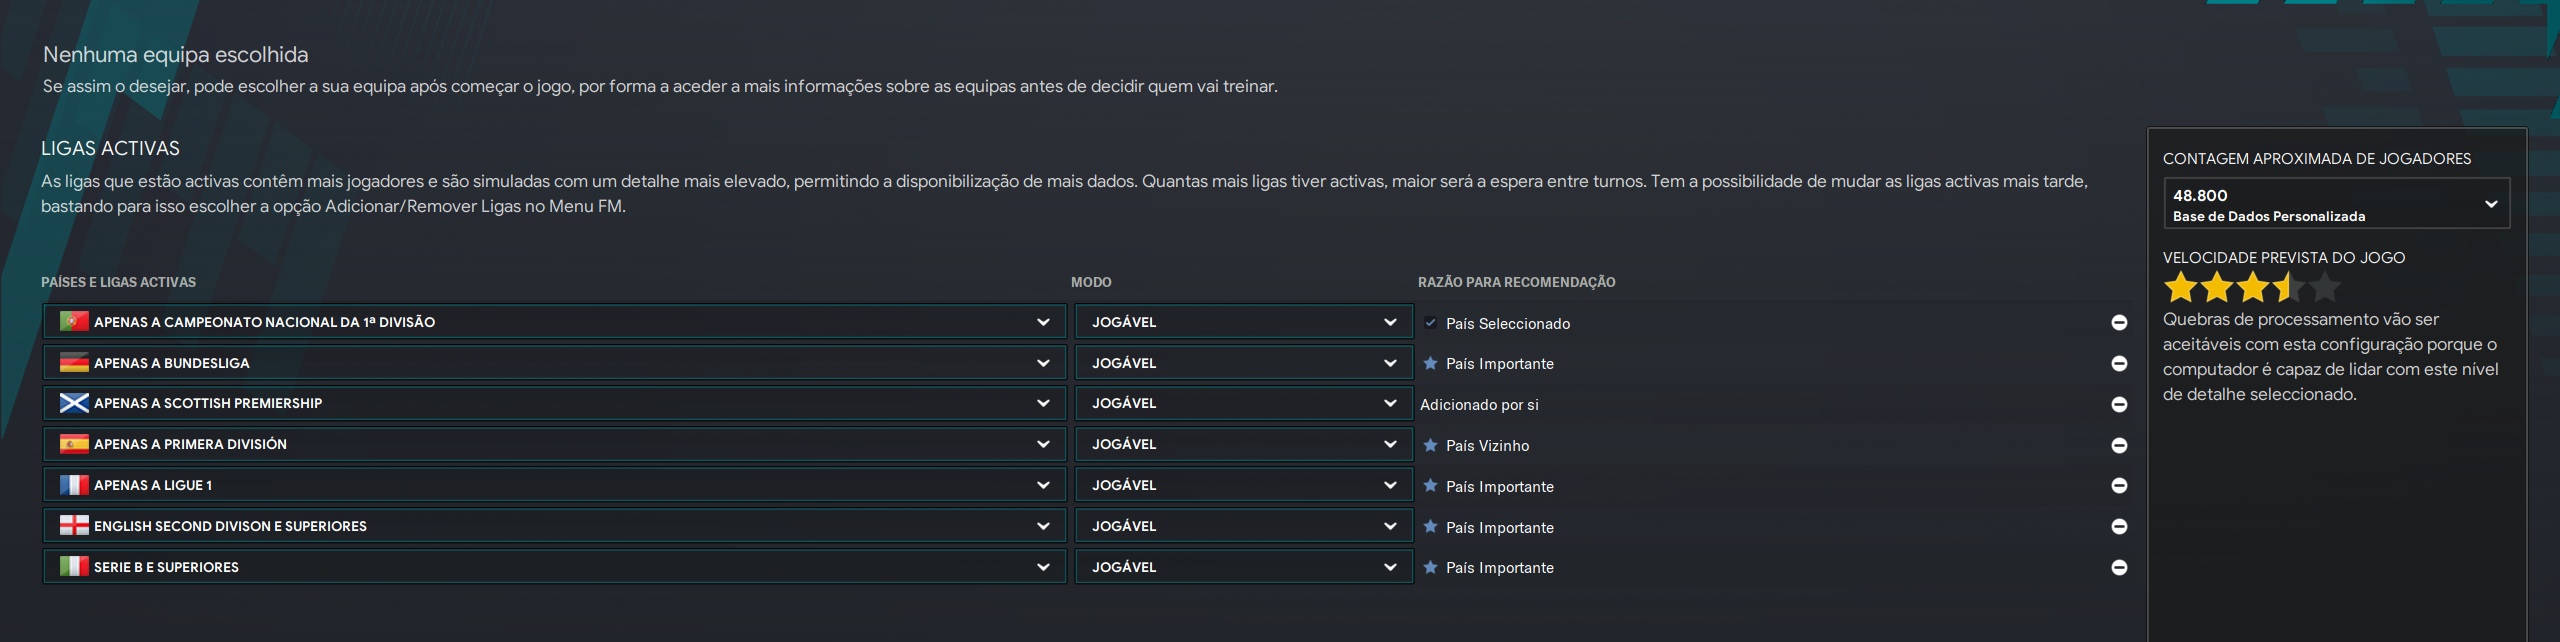Viewport: 2560px width, 642px height.
Task: Click the Portugal flag icon
Action: 74,321
